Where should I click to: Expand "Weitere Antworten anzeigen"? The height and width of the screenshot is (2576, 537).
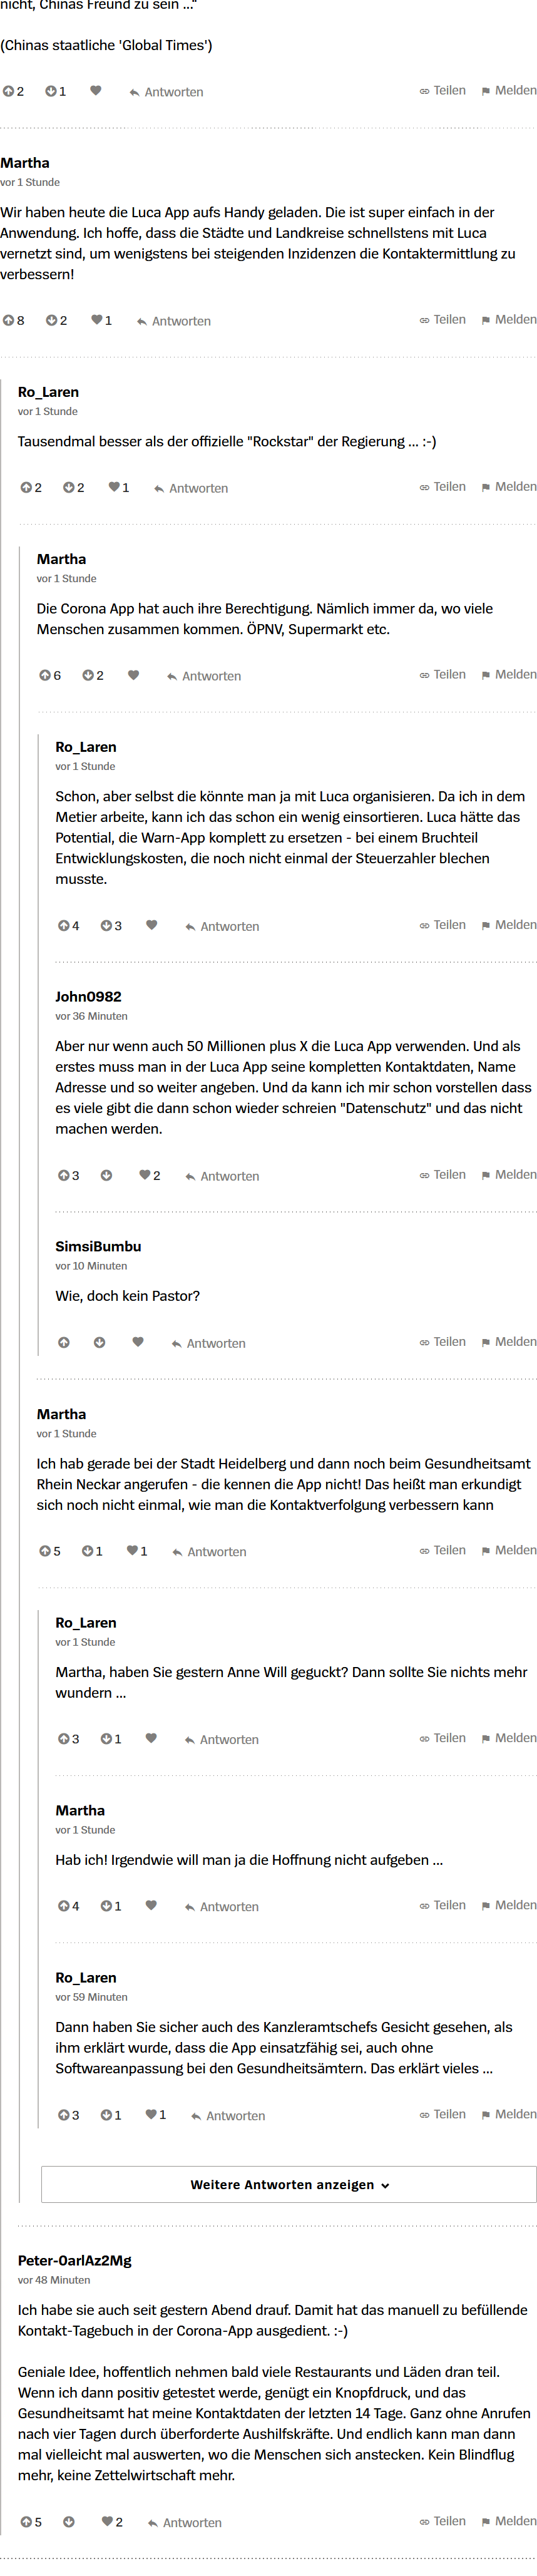pos(289,2185)
